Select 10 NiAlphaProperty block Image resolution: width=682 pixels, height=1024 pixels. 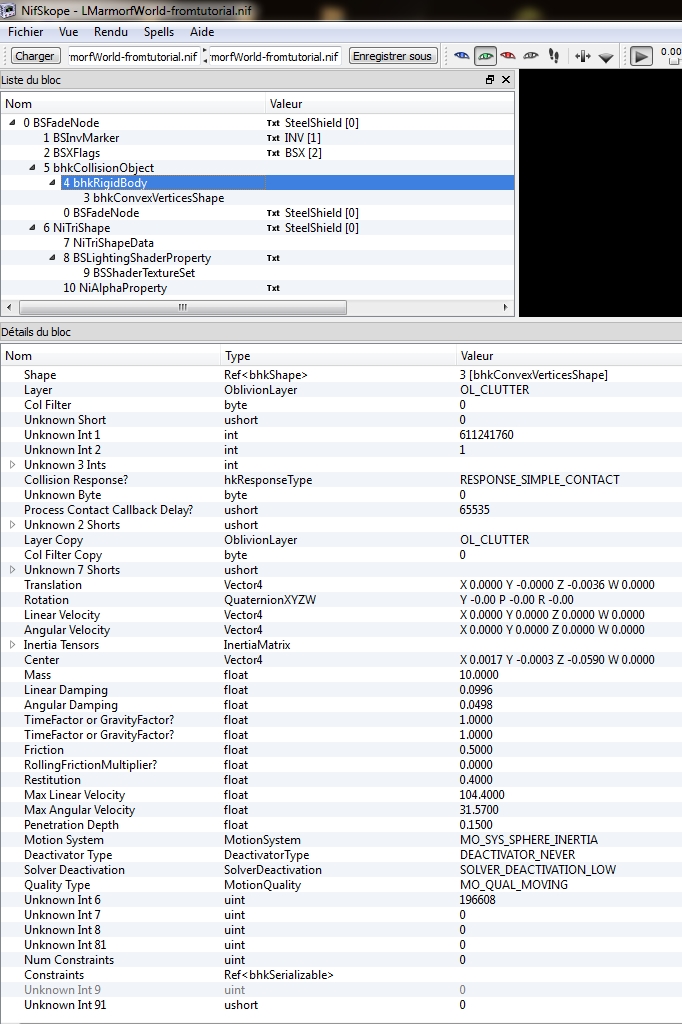115,288
